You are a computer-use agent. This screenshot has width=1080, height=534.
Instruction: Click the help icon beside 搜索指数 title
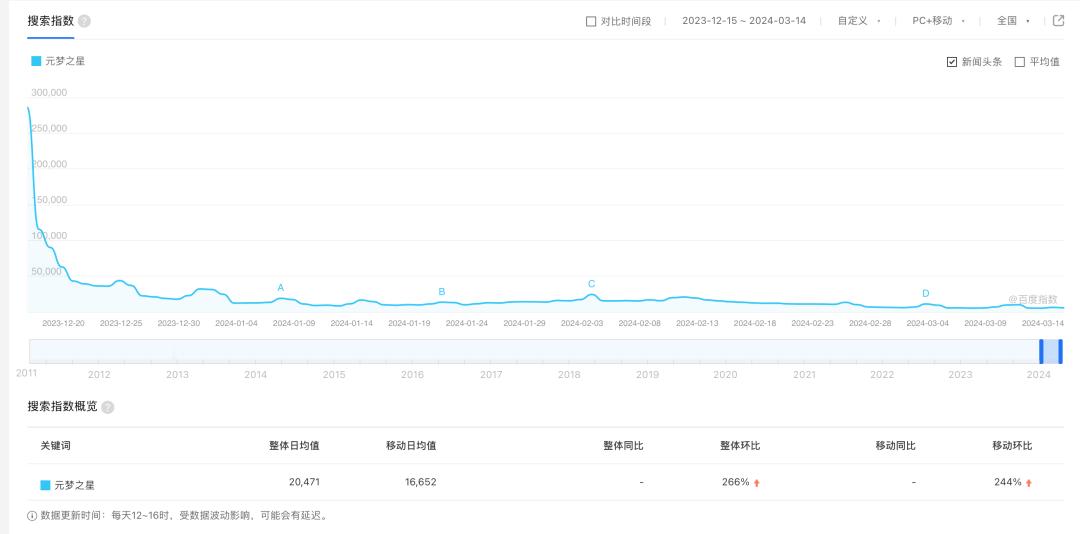click(x=84, y=21)
